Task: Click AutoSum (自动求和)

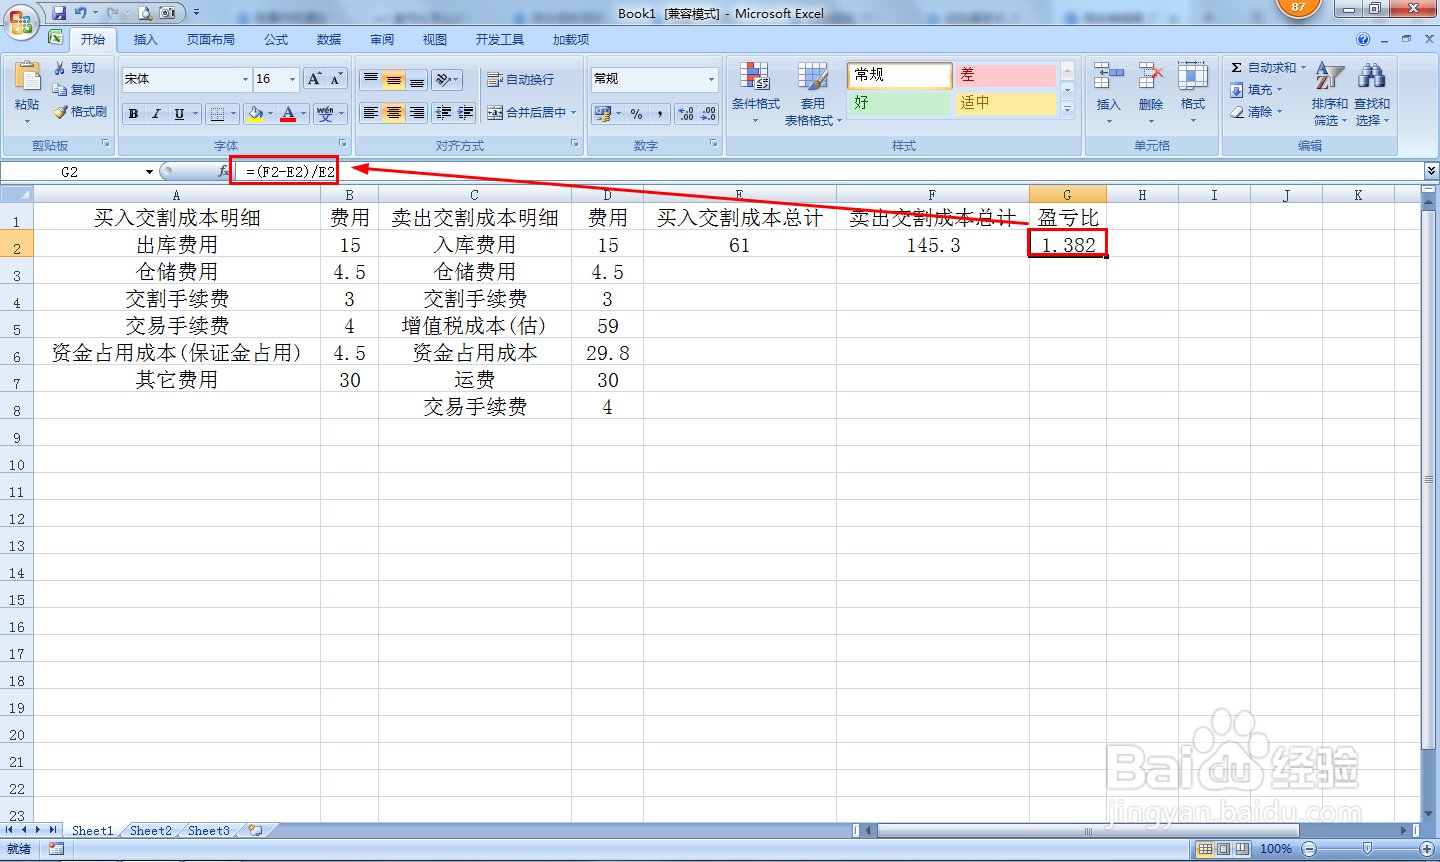Action: pos(1267,68)
